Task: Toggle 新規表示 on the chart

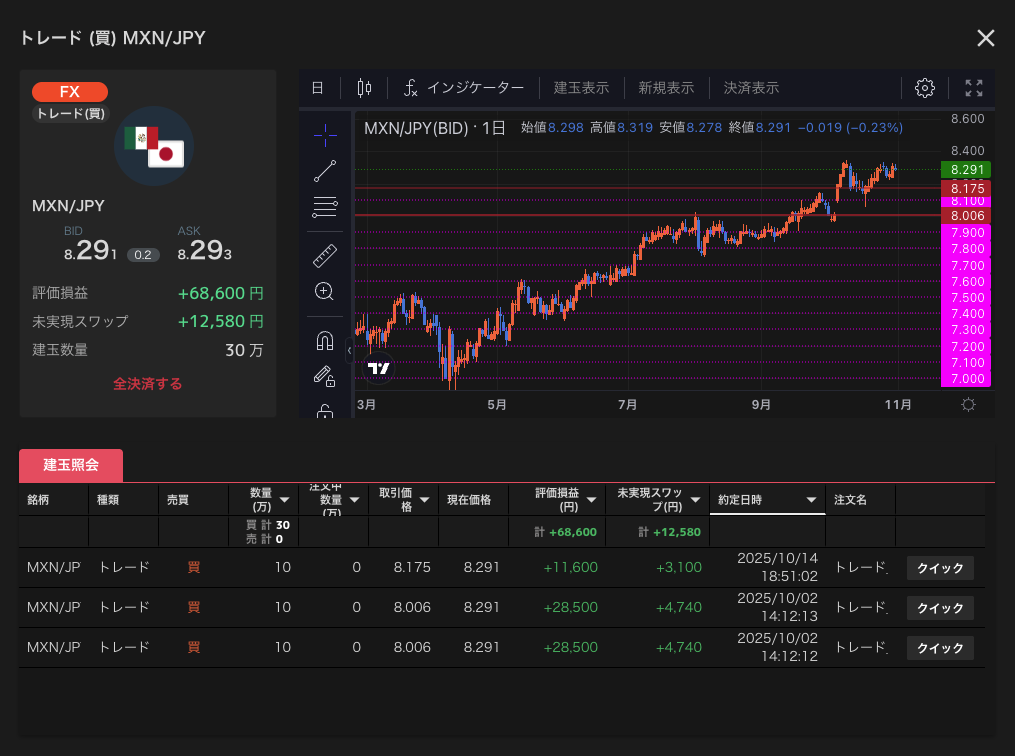Action: tap(666, 88)
